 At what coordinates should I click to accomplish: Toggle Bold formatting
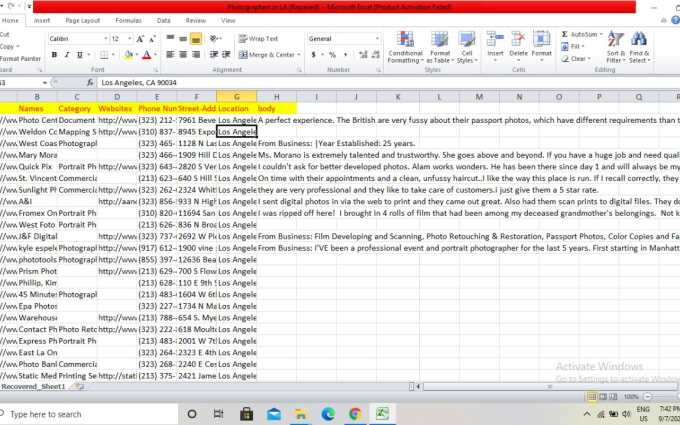tap(54, 55)
